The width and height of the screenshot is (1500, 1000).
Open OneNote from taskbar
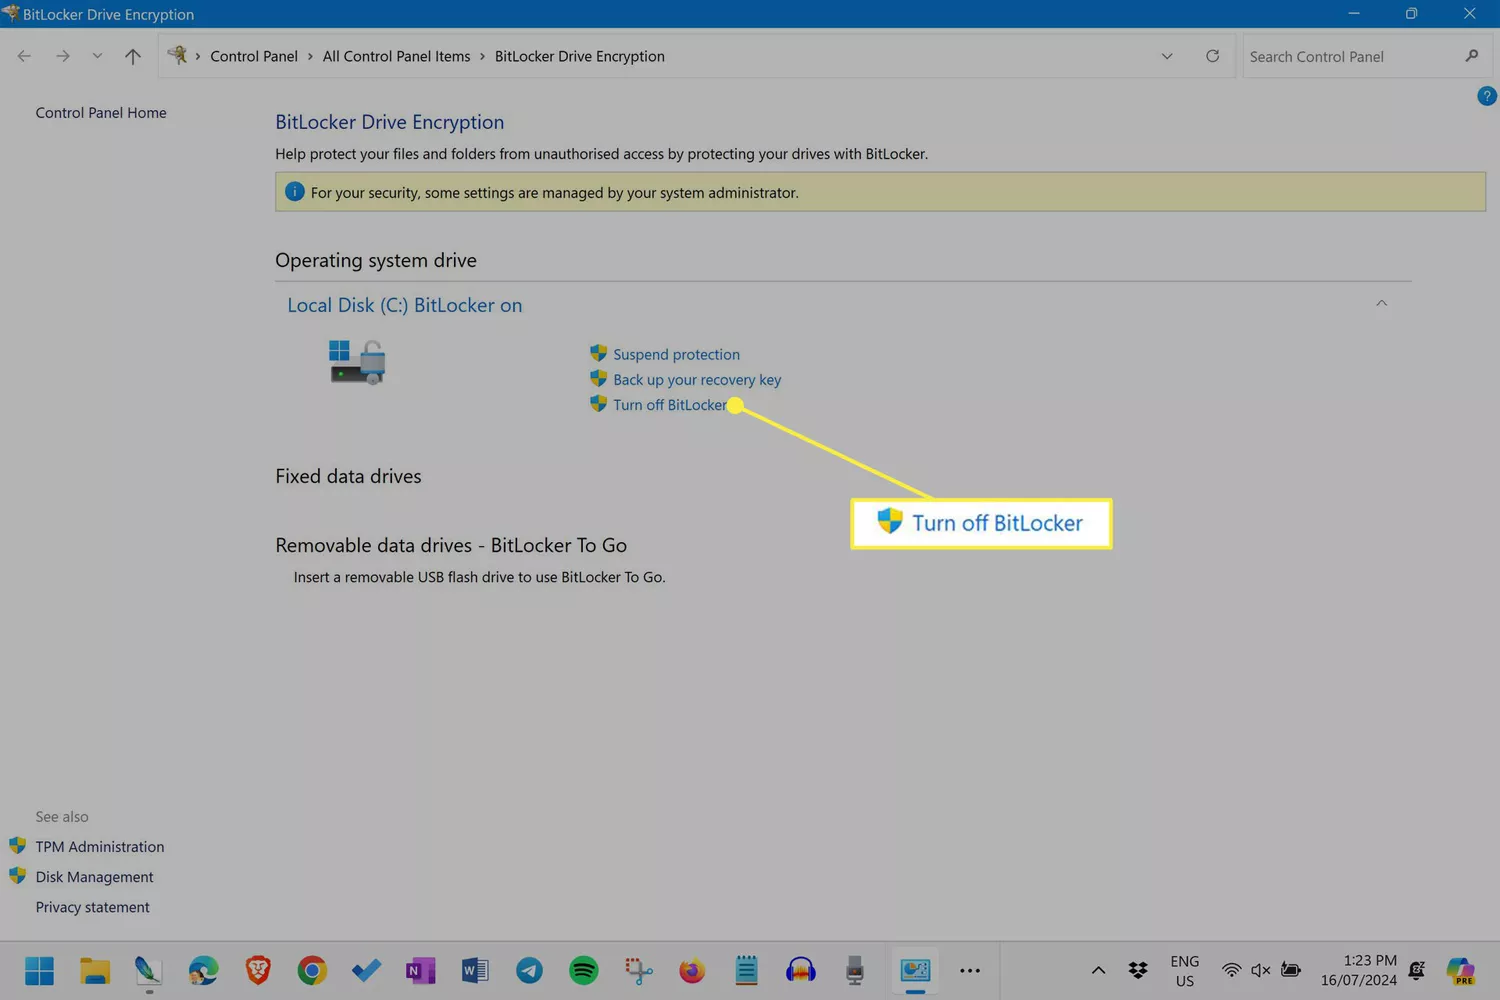421,970
